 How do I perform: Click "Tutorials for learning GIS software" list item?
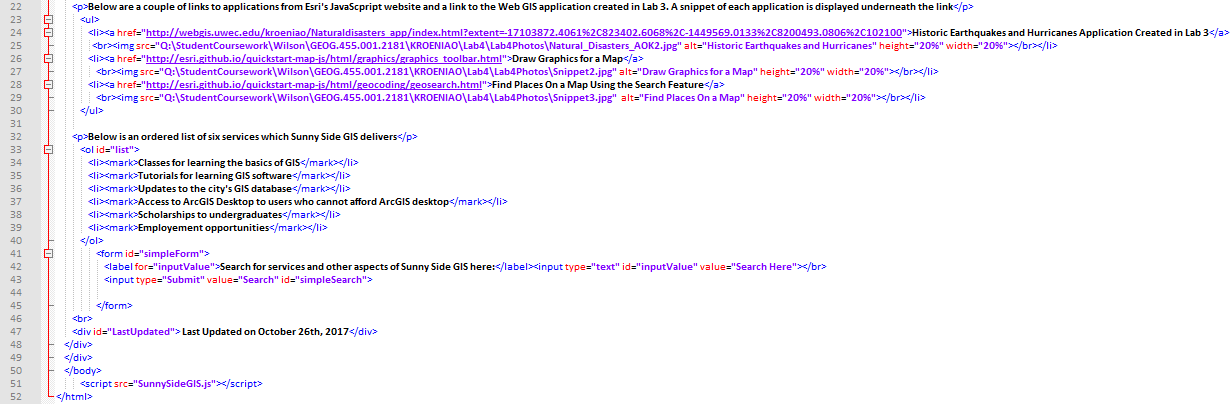213,175
